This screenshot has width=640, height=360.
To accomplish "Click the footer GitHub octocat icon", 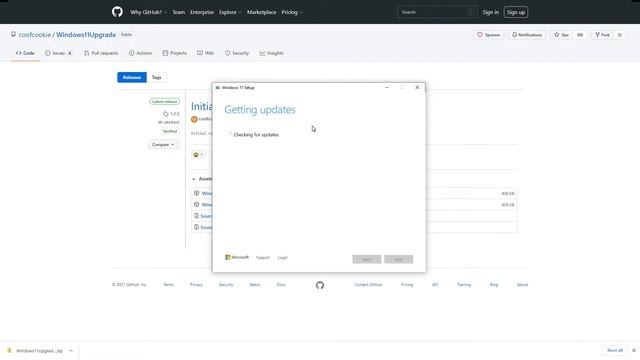I will [320, 285].
